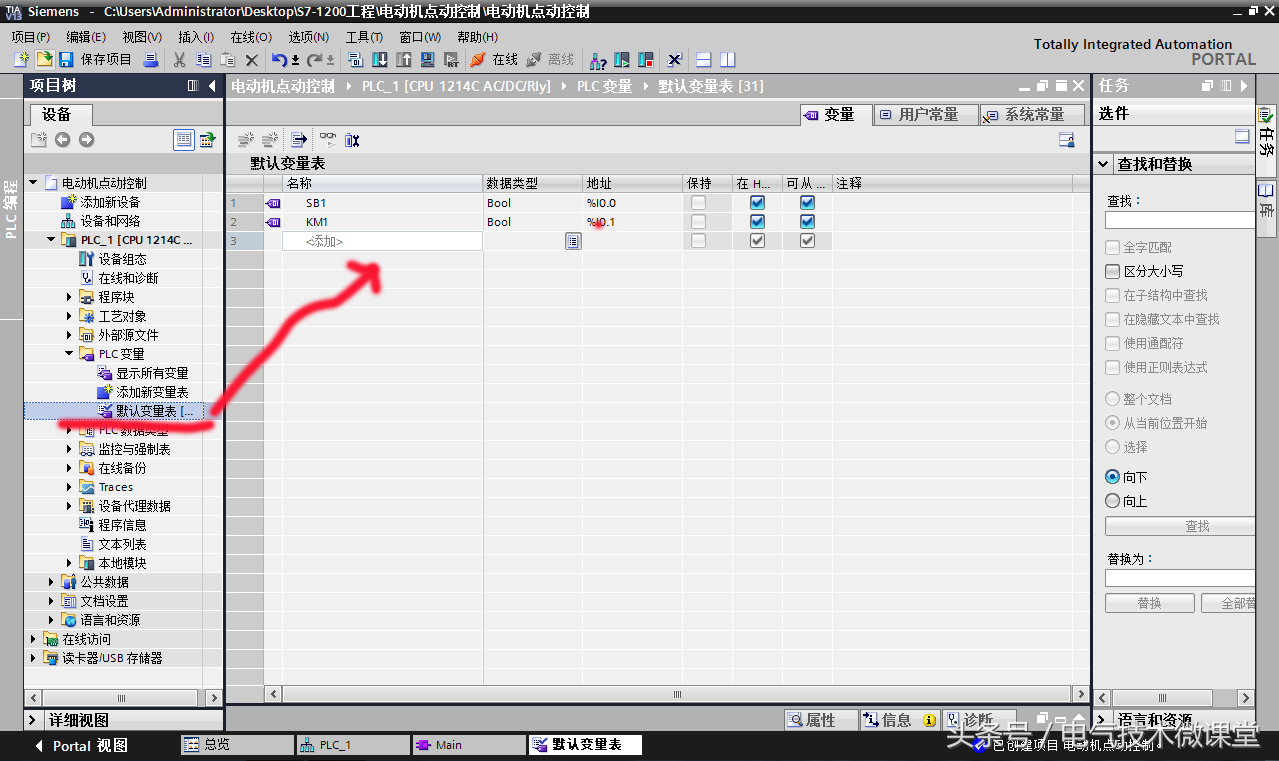Open the 编辑(E) edit menu
This screenshot has height=761, width=1279.
(x=86, y=37)
